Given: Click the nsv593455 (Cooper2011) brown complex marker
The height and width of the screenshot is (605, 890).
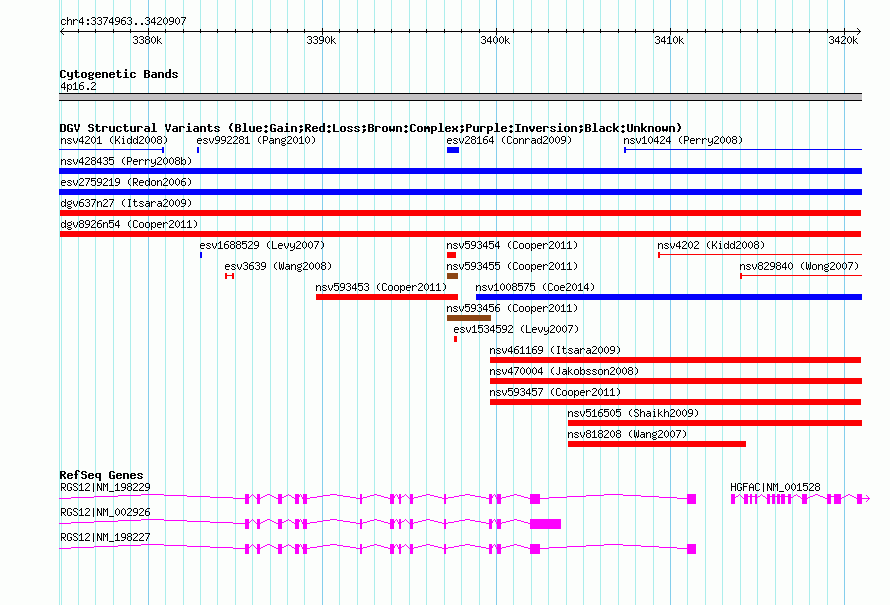Looking at the screenshot, I should 452,276.
